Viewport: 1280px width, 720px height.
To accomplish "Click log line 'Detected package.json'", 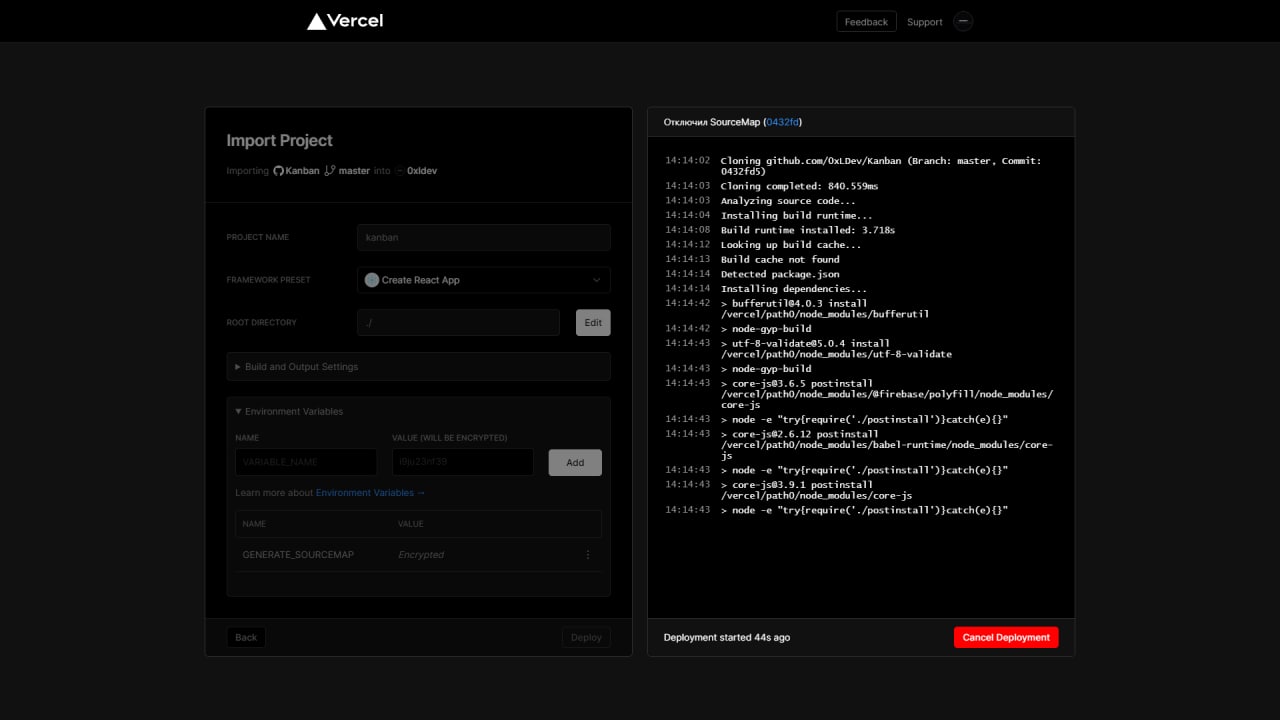I will [x=780, y=274].
